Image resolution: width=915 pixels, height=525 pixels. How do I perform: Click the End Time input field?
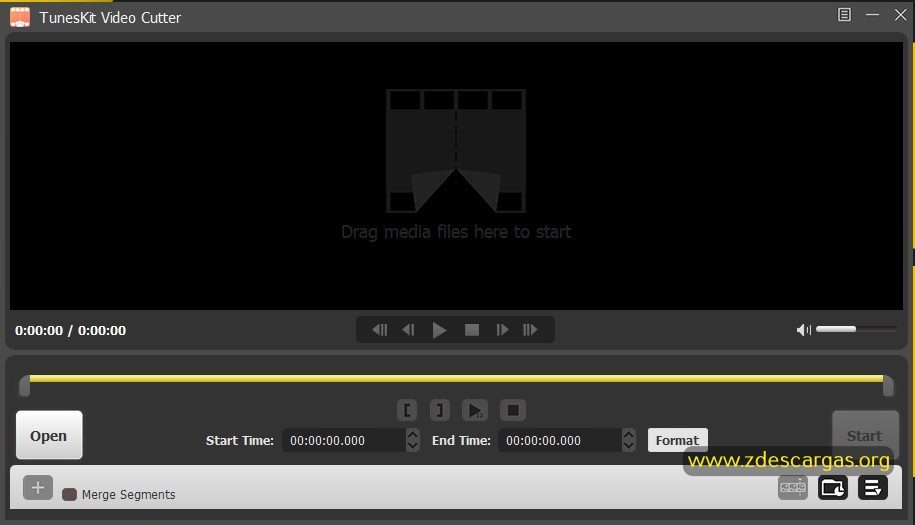pos(560,440)
